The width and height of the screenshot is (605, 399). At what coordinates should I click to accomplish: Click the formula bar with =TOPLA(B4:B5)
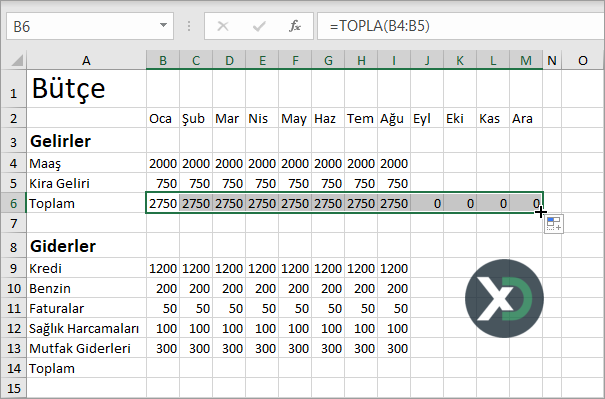[x=461, y=26]
